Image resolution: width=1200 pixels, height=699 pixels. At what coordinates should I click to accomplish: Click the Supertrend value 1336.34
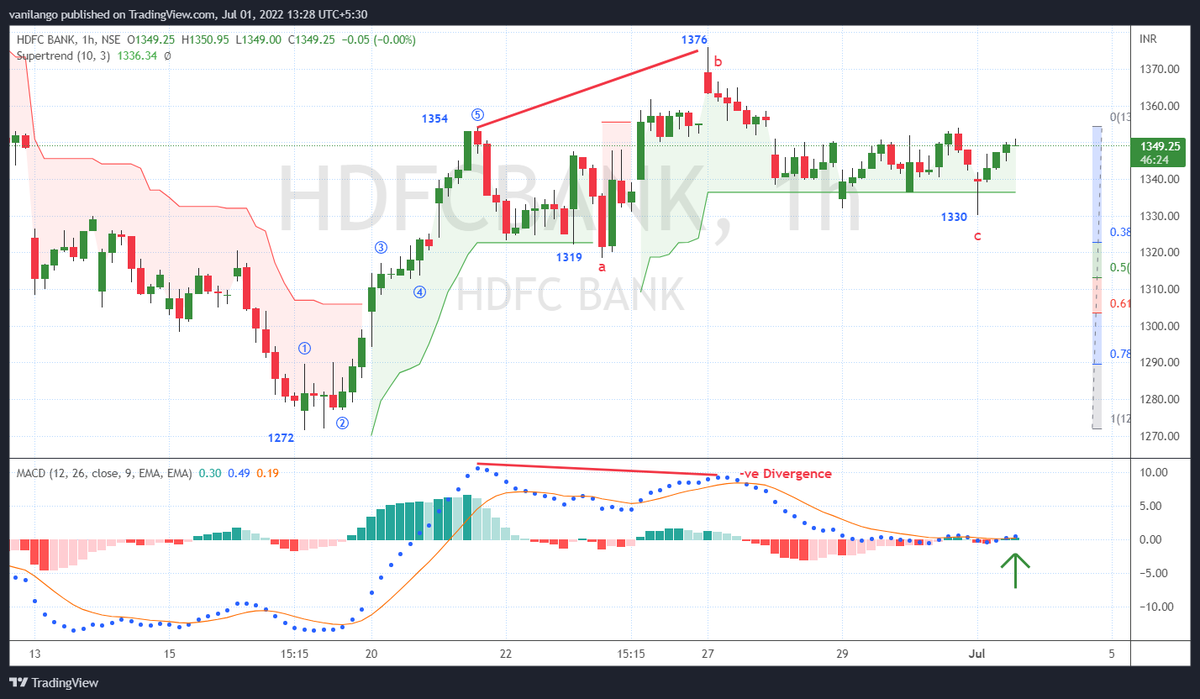click(137, 56)
